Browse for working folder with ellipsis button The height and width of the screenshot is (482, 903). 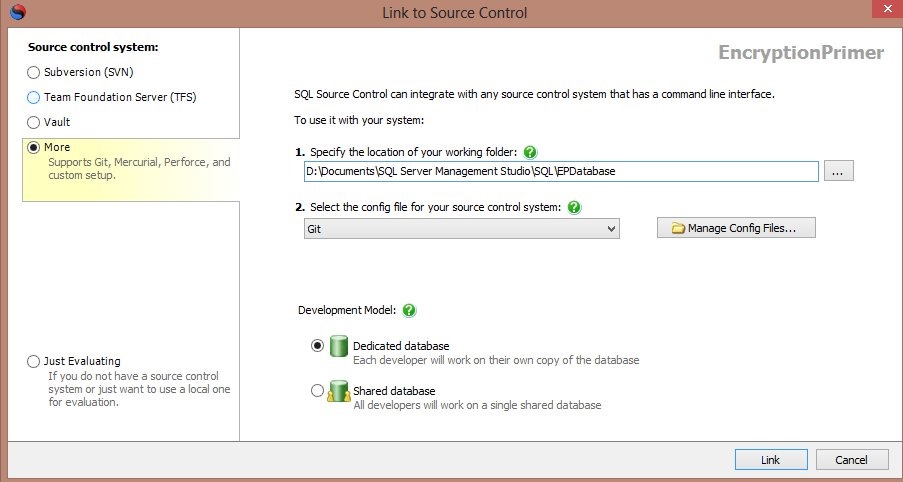coord(838,172)
